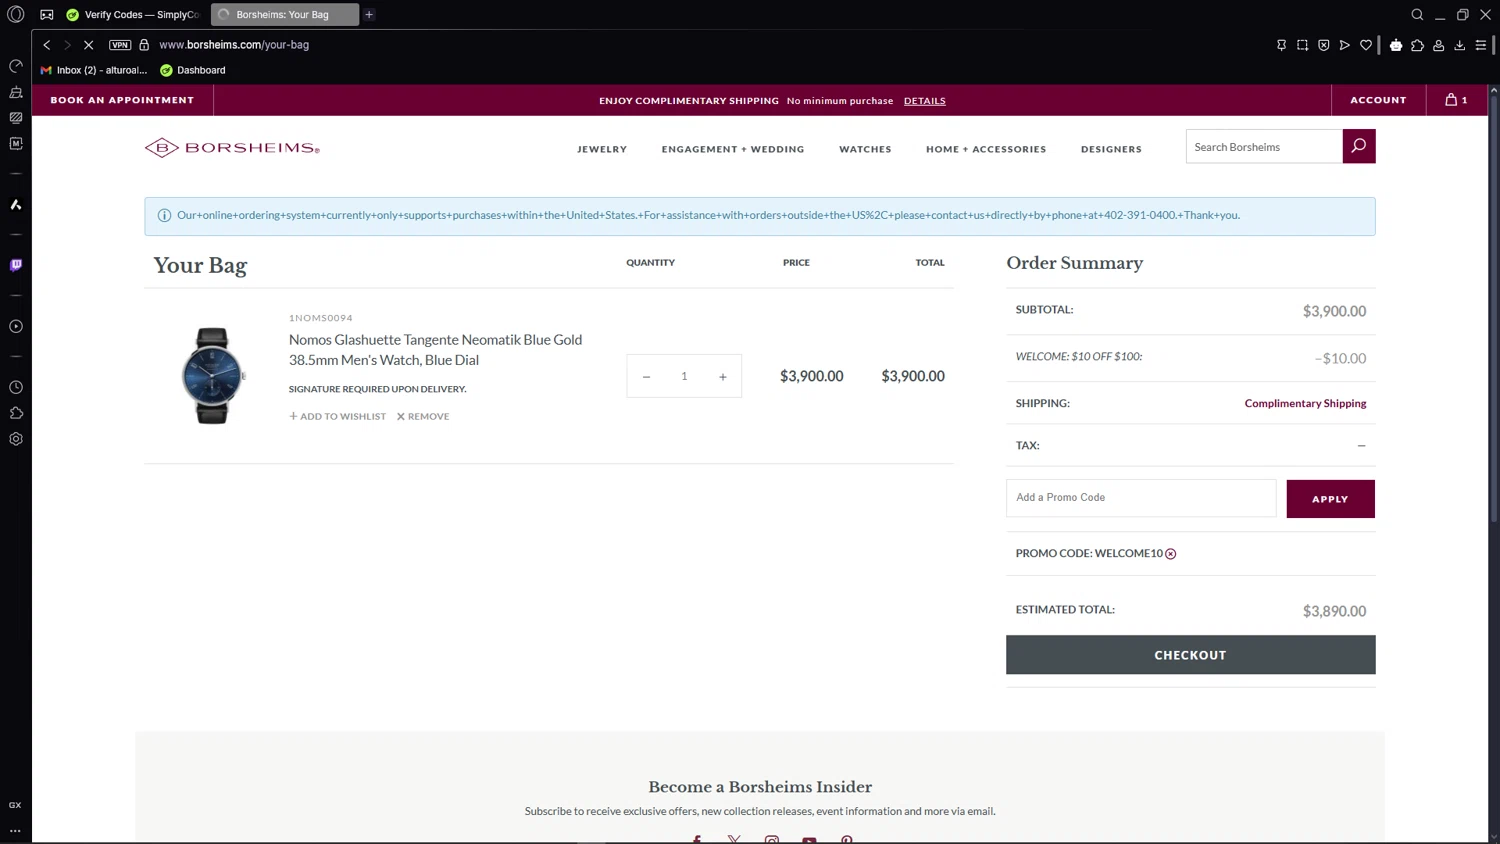Screen dimensions: 1500x844
Task: Remove the watch from the bag
Action: (x=423, y=416)
